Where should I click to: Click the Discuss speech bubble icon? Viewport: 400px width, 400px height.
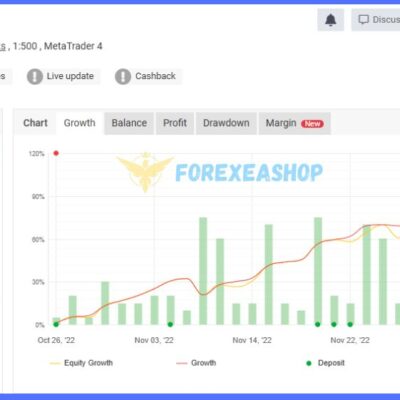coord(363,20)
